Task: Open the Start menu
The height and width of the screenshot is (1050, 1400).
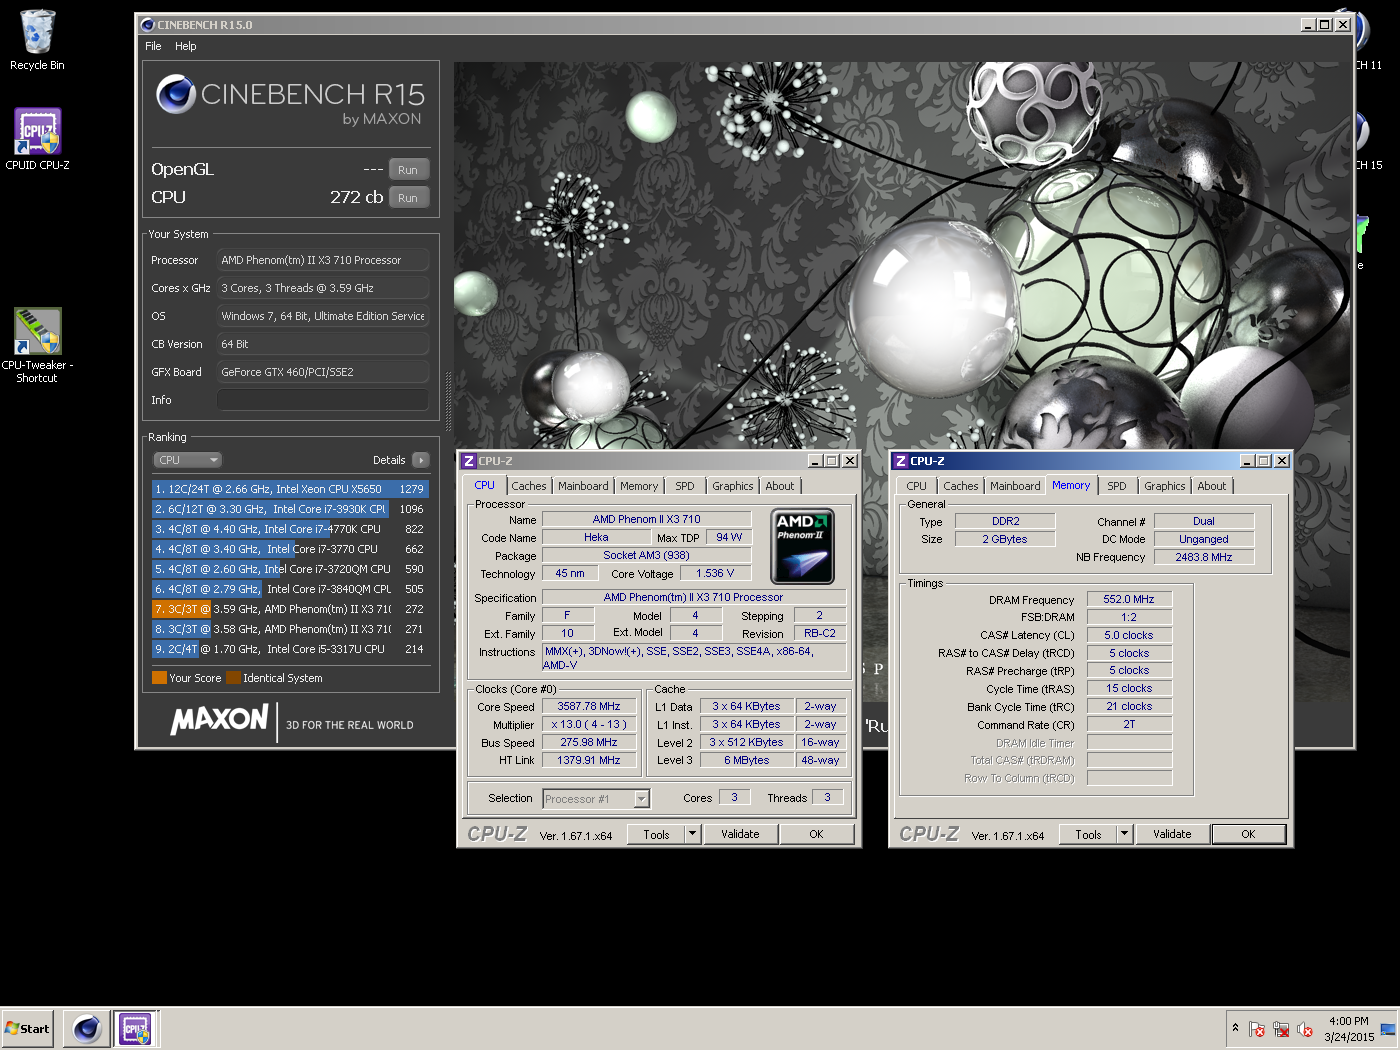Action: coord(28,1028)
